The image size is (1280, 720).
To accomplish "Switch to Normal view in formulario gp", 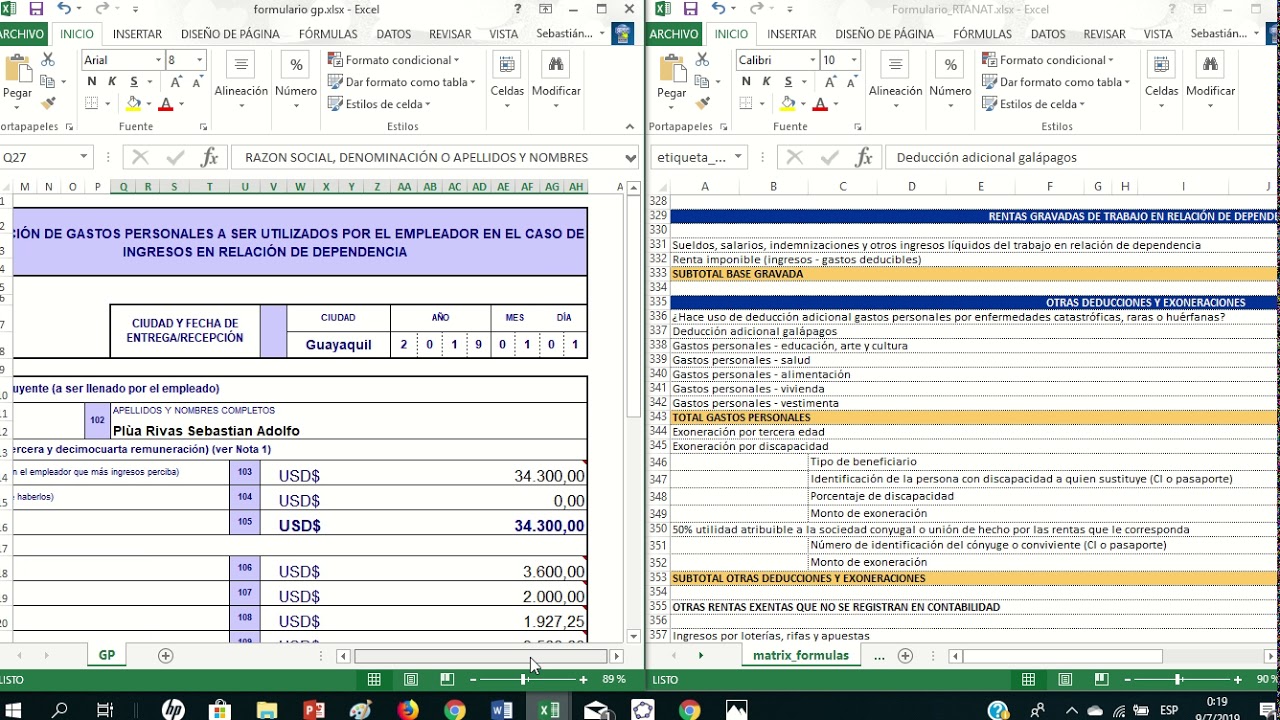I will point(374,679).
